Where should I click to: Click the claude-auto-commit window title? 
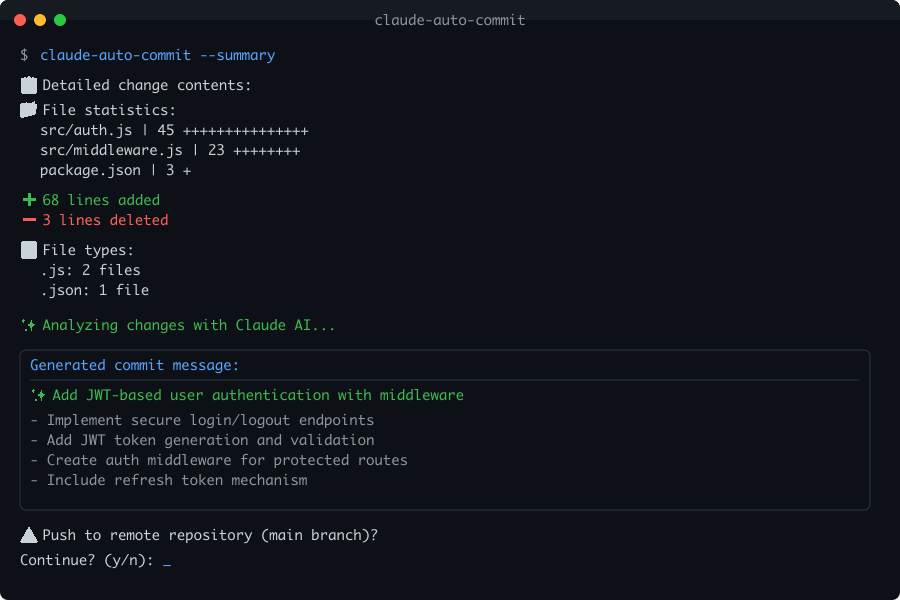(449, 19)
